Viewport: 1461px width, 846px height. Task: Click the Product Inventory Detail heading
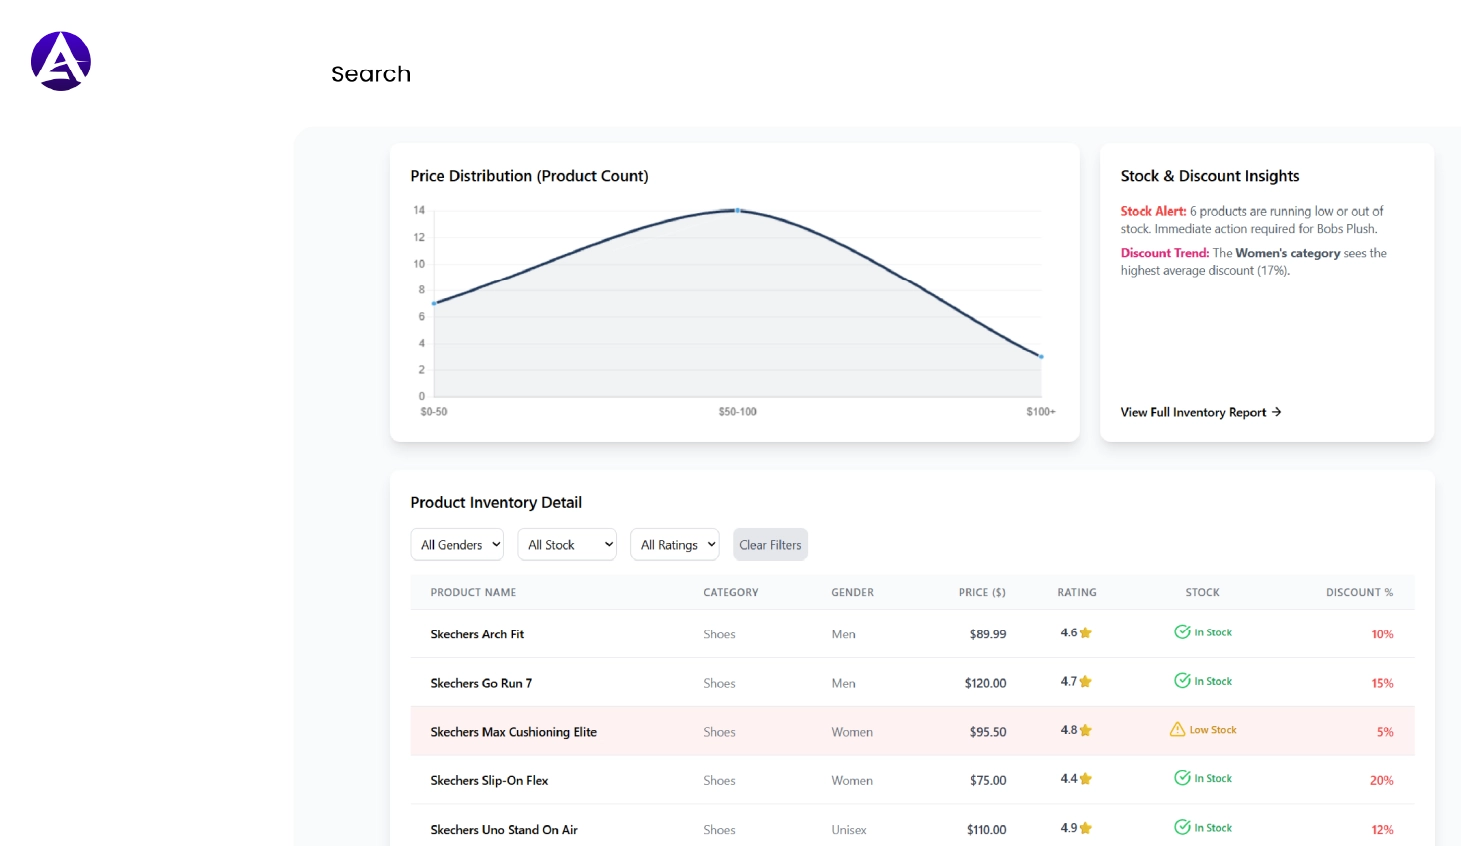(x=496, y=502)
